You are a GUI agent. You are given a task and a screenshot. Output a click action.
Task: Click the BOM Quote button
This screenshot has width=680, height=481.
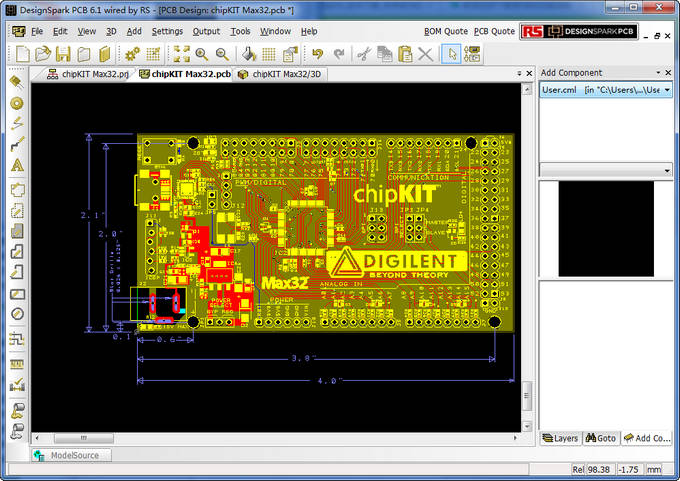point(446,31)
